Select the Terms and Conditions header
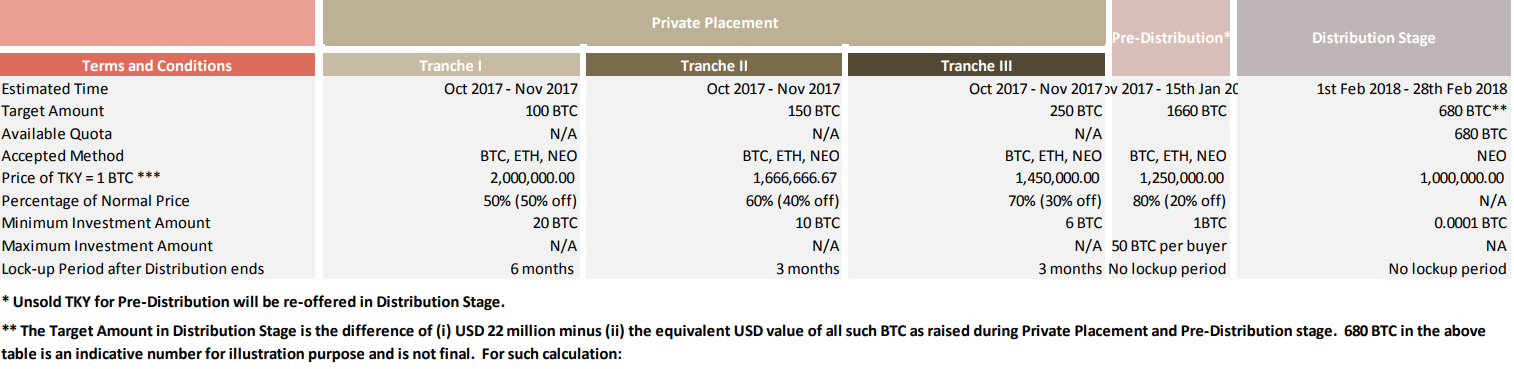1514x369 pixels. pos(157,66)
